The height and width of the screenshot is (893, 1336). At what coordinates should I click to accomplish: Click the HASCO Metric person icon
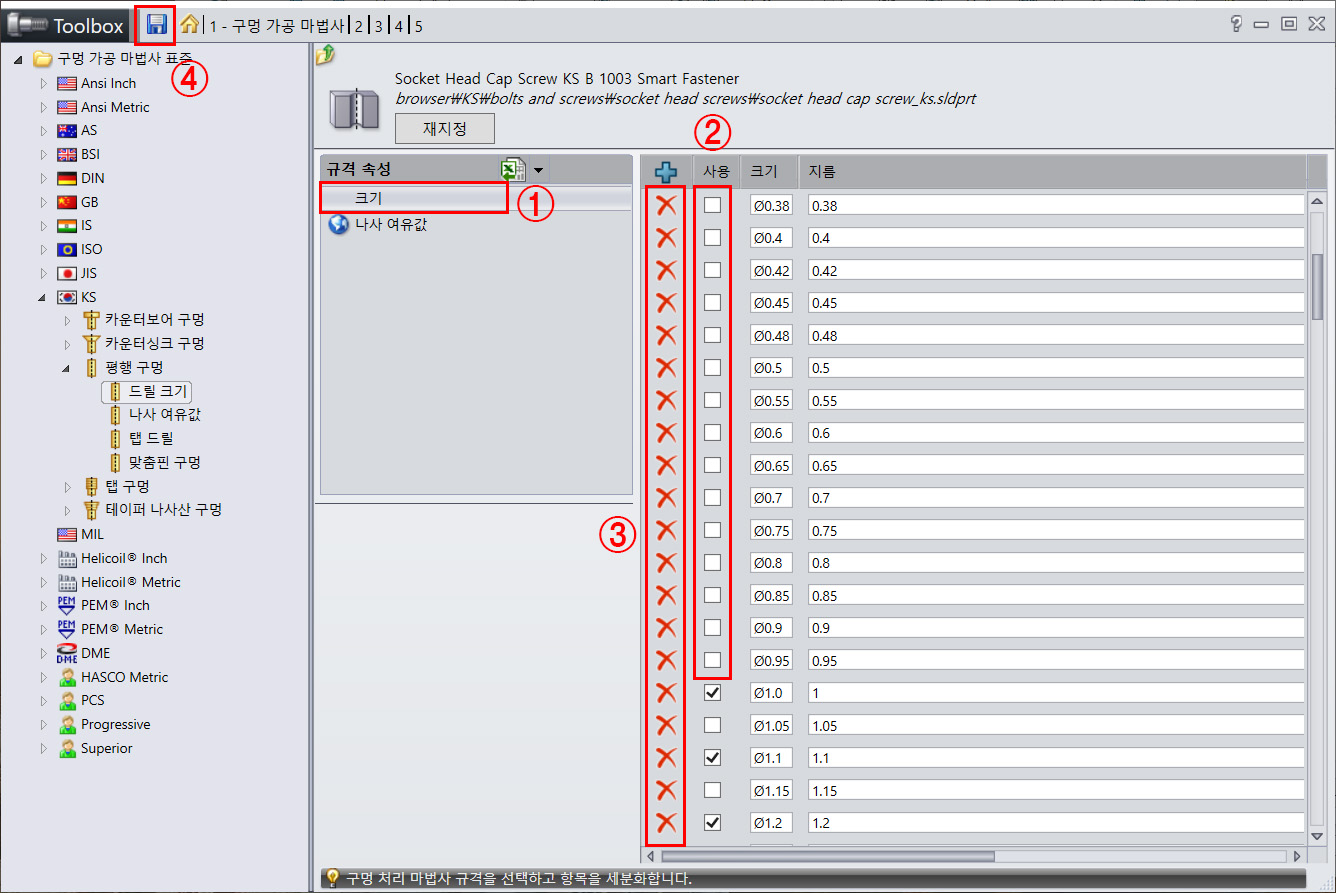(67, 677)
